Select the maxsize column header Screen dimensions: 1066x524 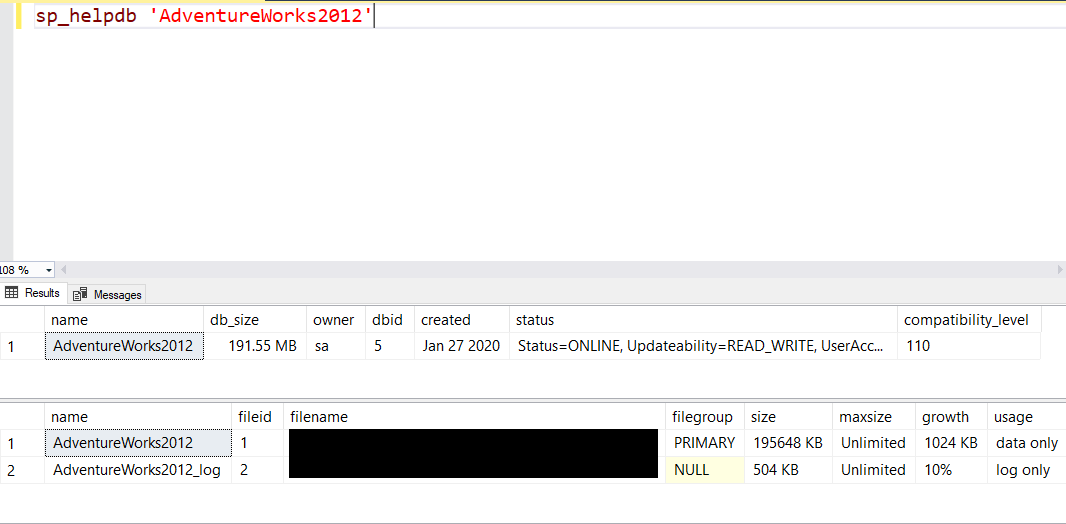tap(874, 417)
